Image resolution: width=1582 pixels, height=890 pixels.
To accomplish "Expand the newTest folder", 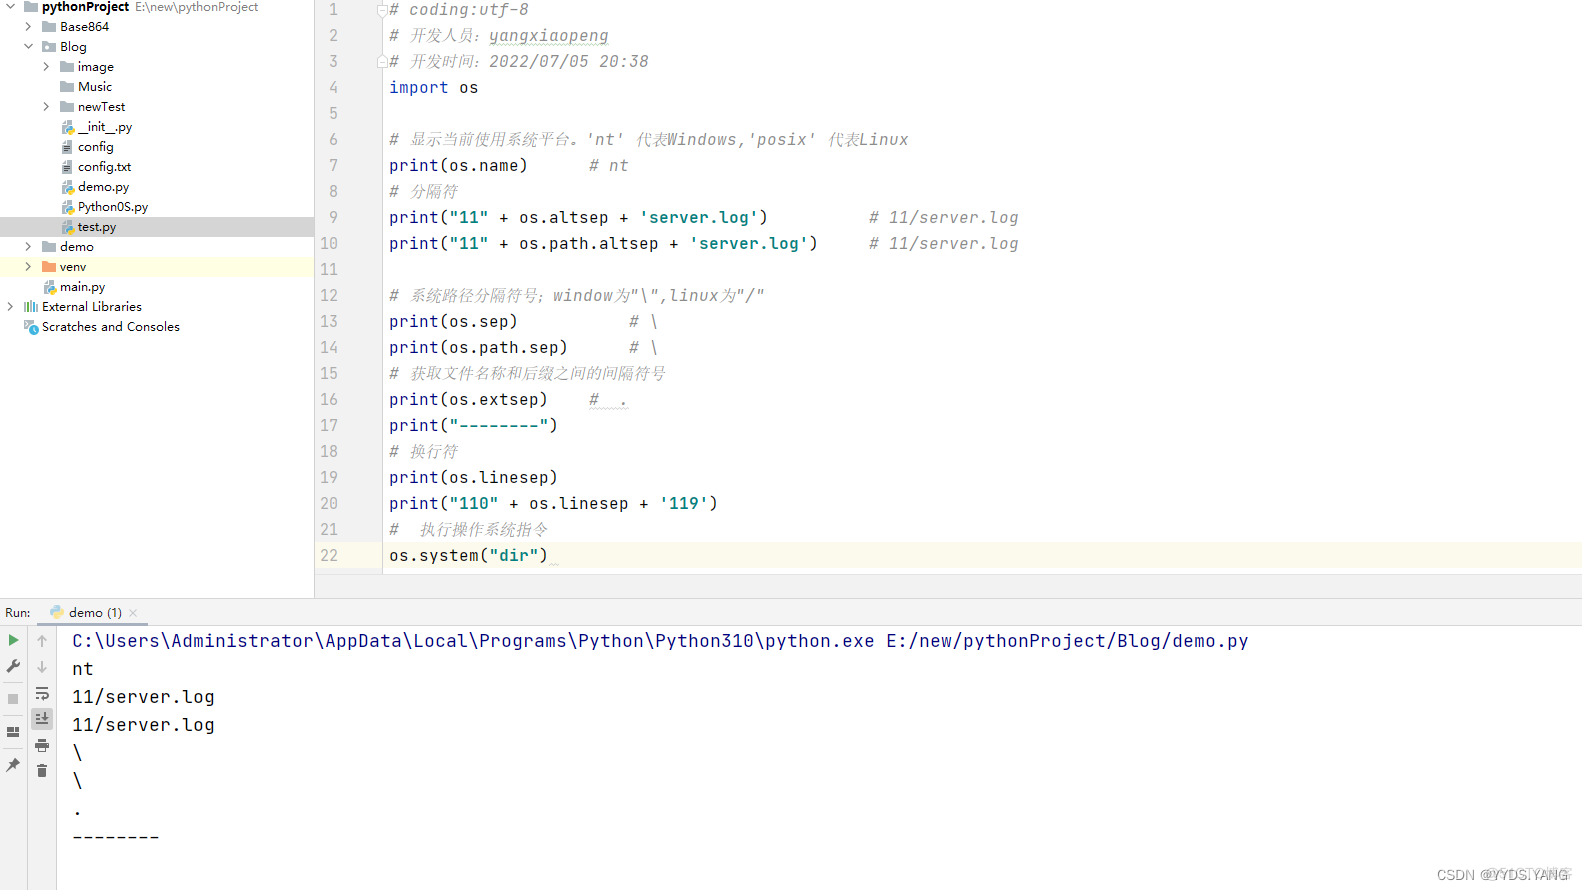I will click(x=46, y=107).
